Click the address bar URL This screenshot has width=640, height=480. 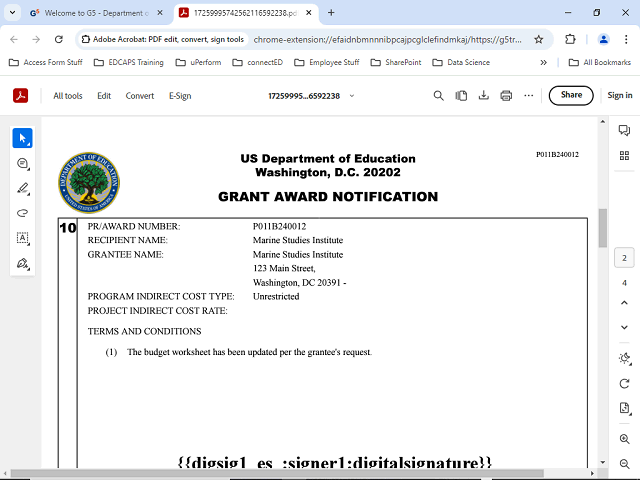(387, 40)
